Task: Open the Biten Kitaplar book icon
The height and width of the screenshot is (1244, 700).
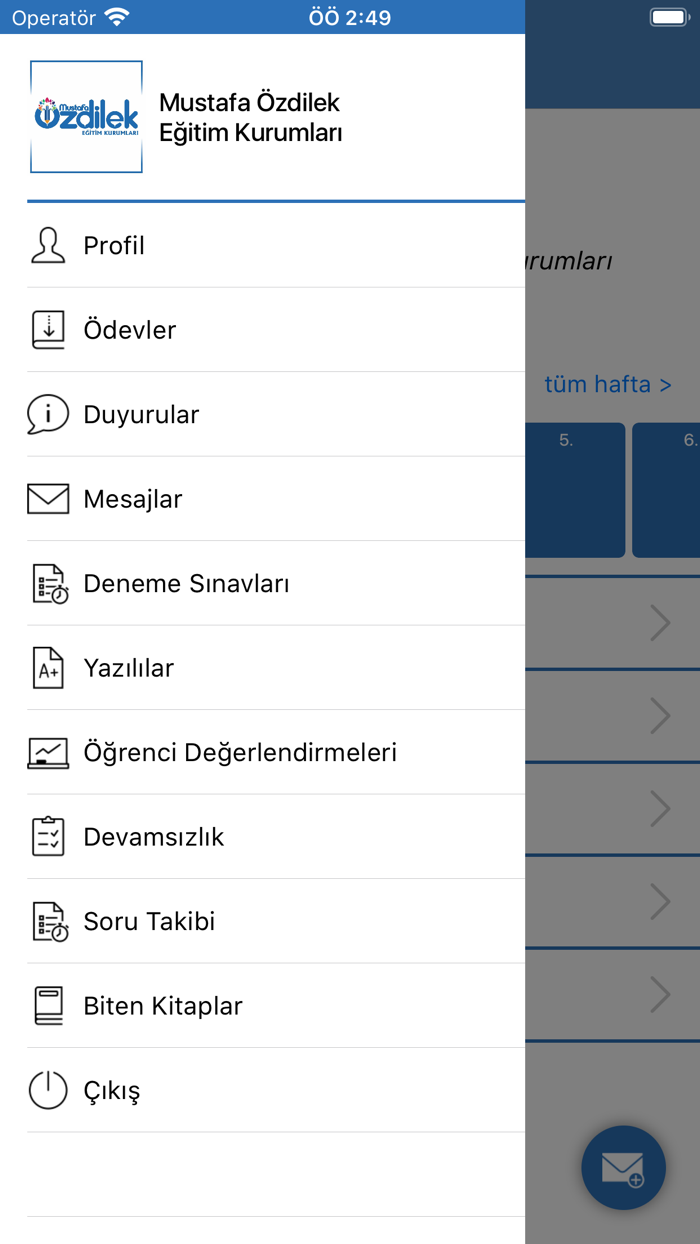Action: point(47,1005)
